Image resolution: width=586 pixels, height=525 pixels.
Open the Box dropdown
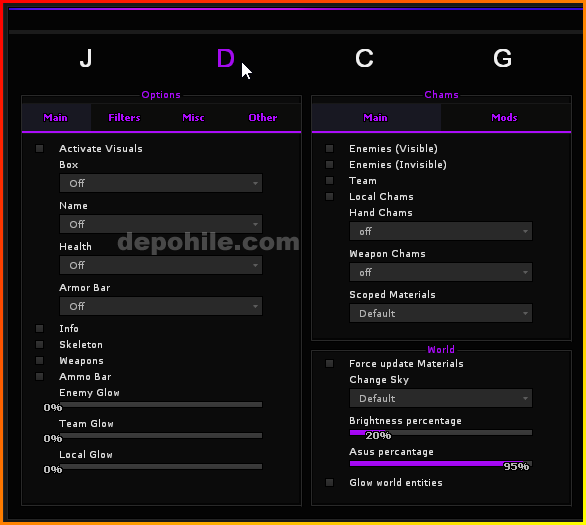tap(161, 183)
